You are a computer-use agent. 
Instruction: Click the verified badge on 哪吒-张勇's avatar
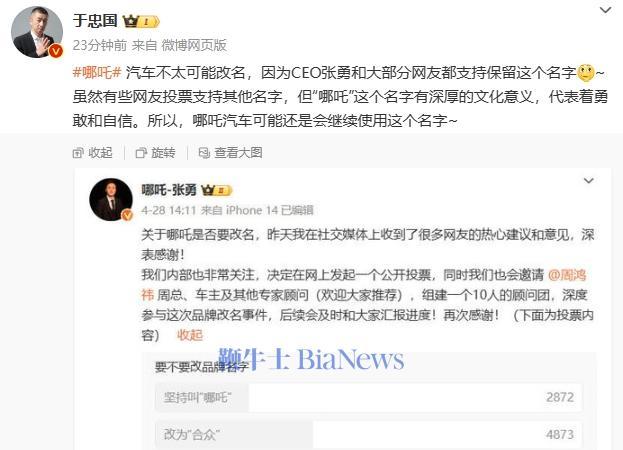point(127,215)
